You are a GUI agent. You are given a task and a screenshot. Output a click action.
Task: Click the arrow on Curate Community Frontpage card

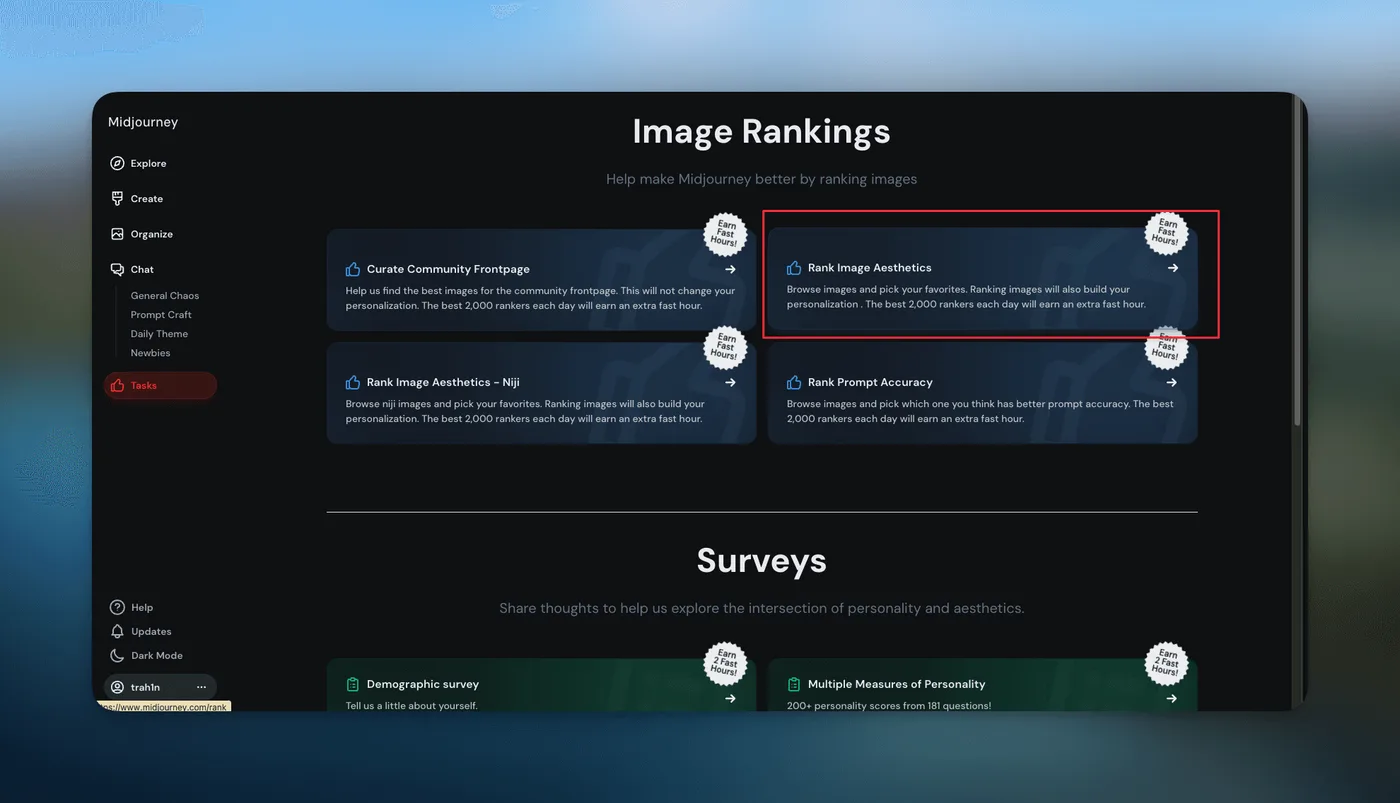tap(730, 269)
